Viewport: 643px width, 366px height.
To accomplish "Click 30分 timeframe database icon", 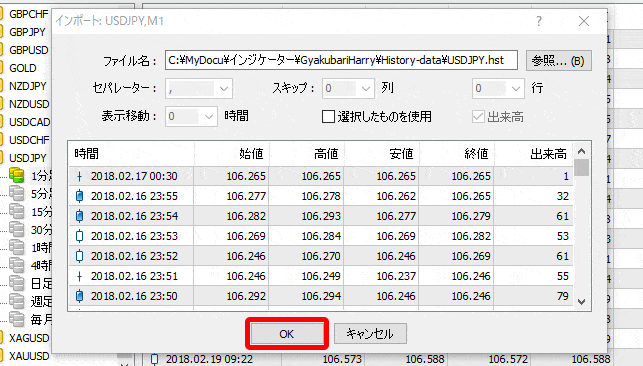I will [x=17, y=230].
